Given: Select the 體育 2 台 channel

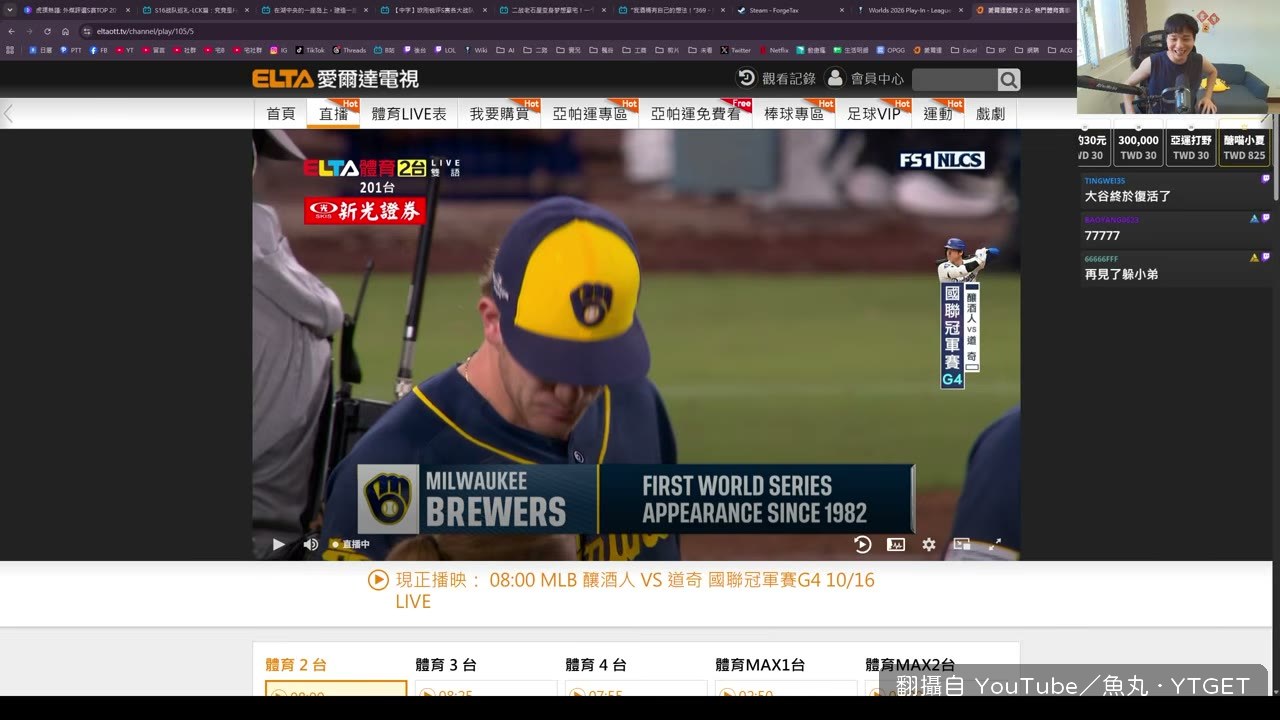Looking at the screenshot, I should tap(296, 665).
